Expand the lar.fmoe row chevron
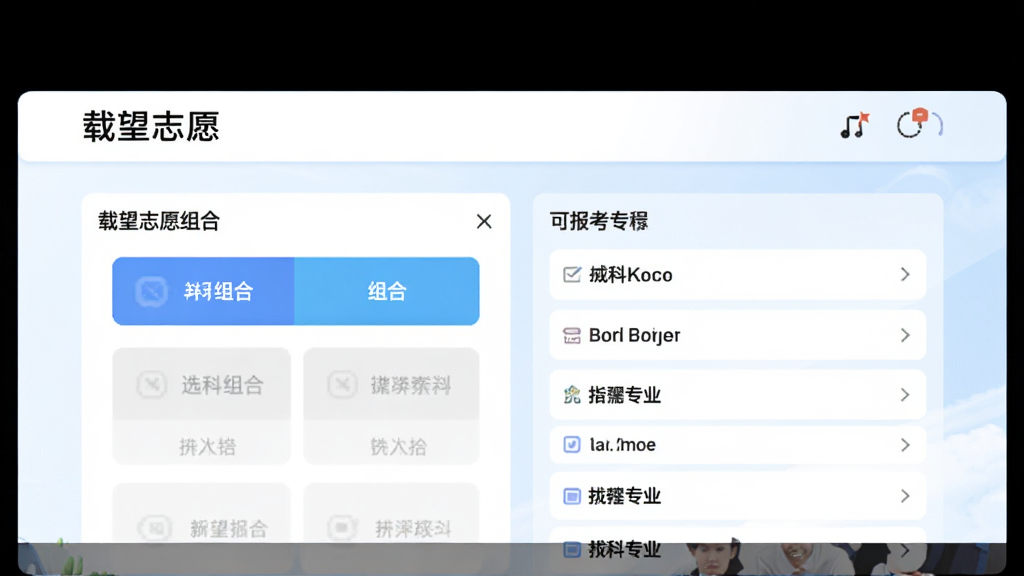This screenshot has height=576, width=1024. pyautogui.click(x=905, y=445)
